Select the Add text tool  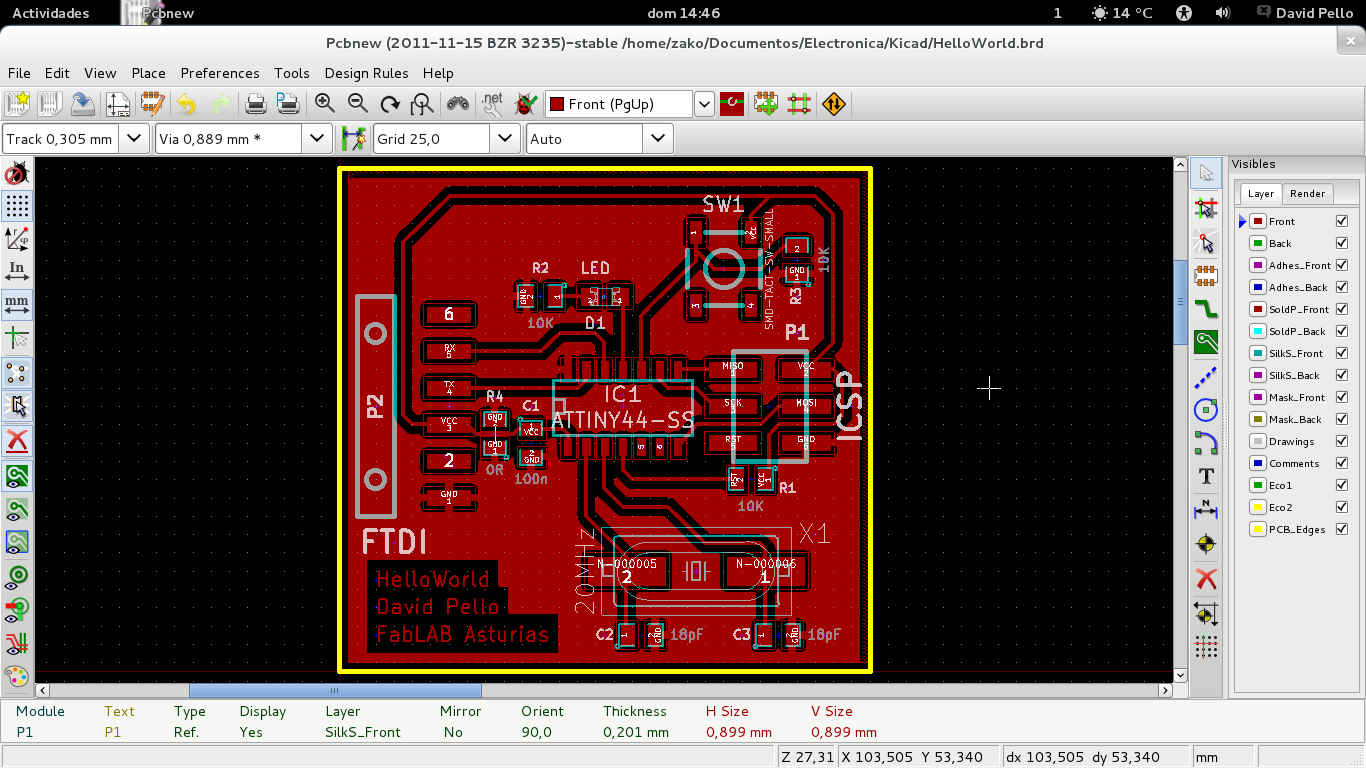1206,476
